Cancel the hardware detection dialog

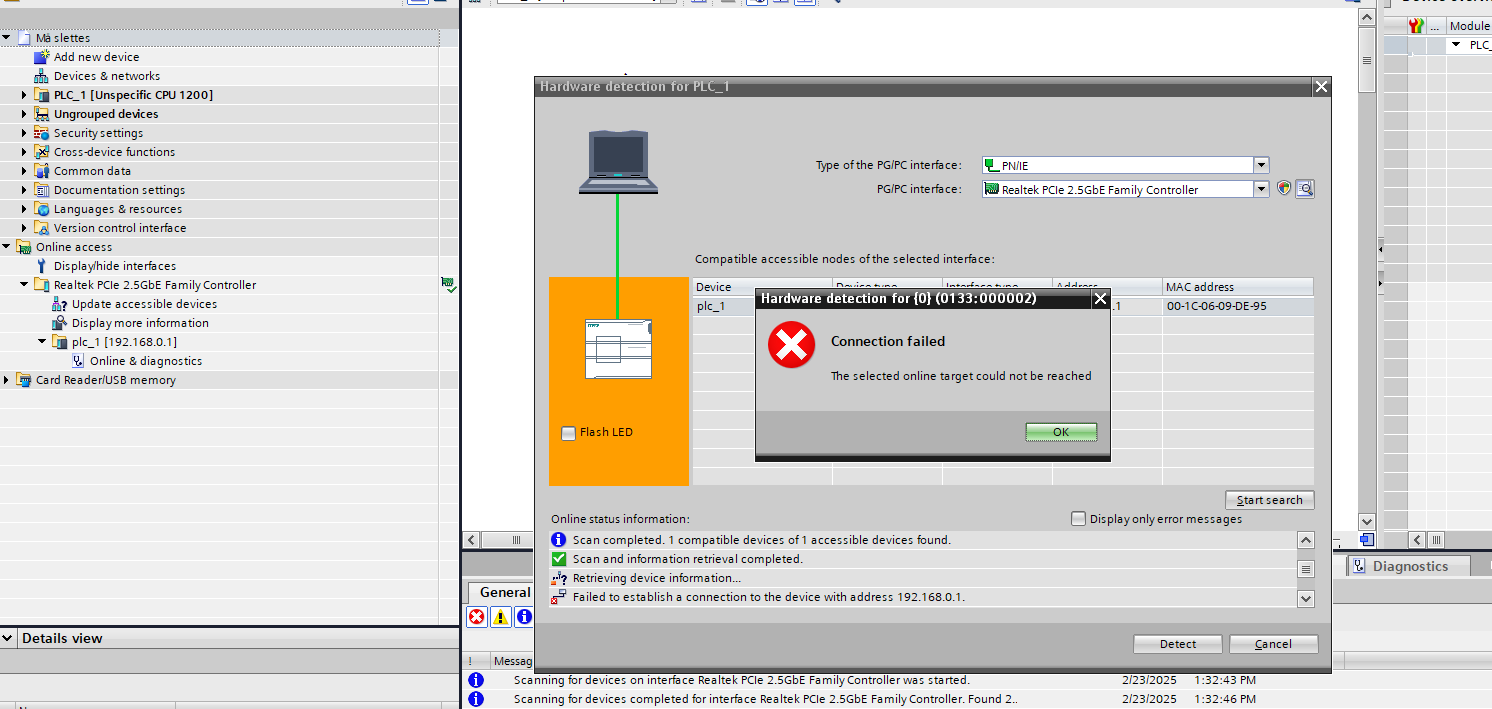pos(1273,644)
